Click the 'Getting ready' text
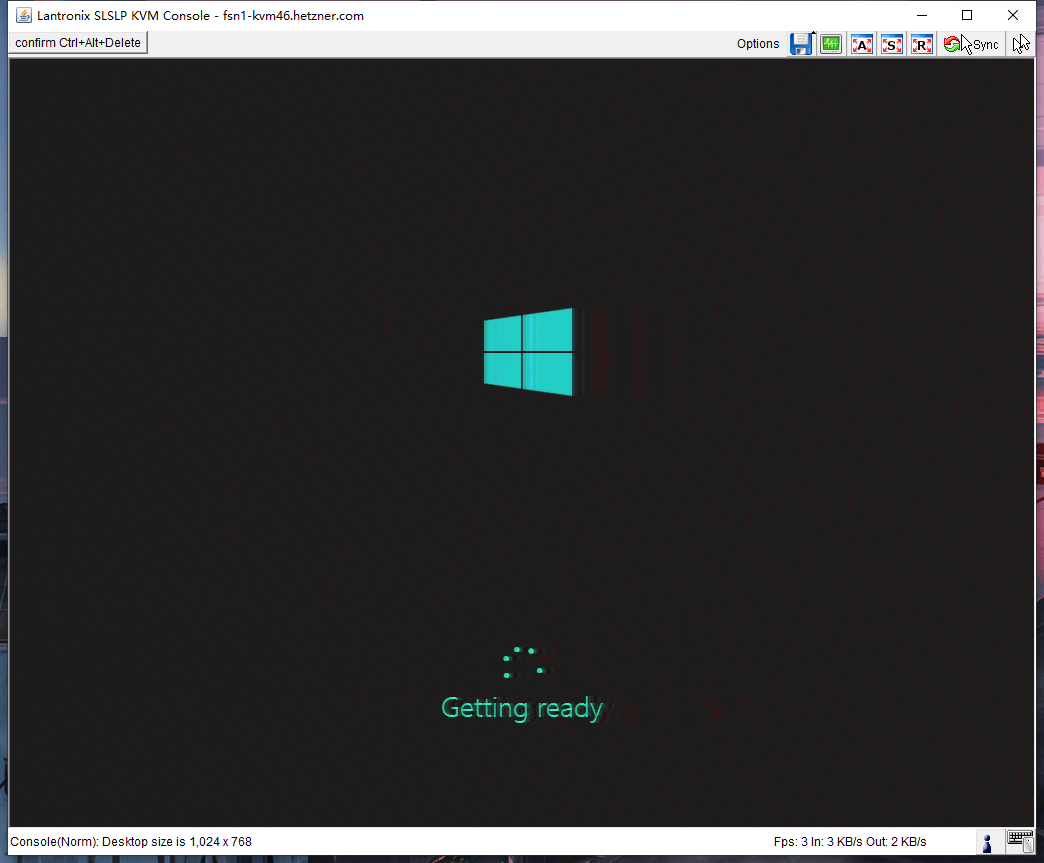 pos(522,708)
